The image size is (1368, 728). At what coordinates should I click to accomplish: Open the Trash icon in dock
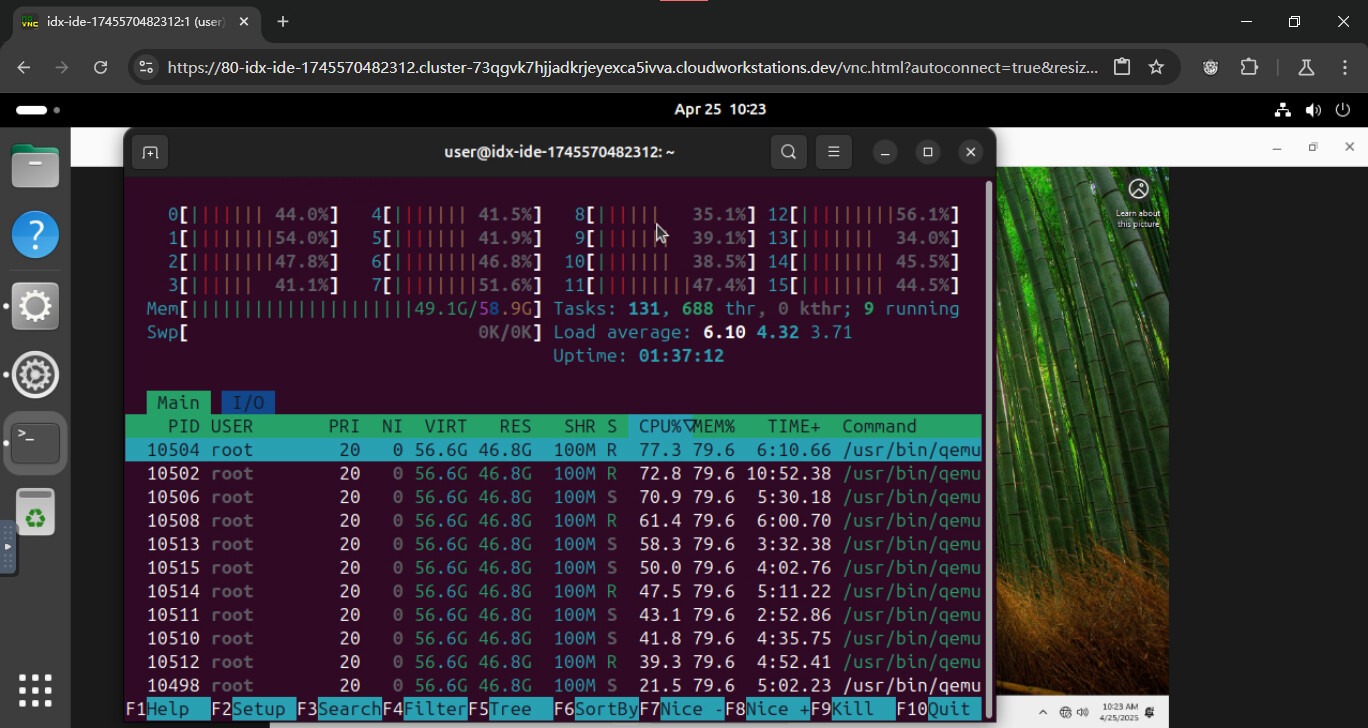pos(35,513)
